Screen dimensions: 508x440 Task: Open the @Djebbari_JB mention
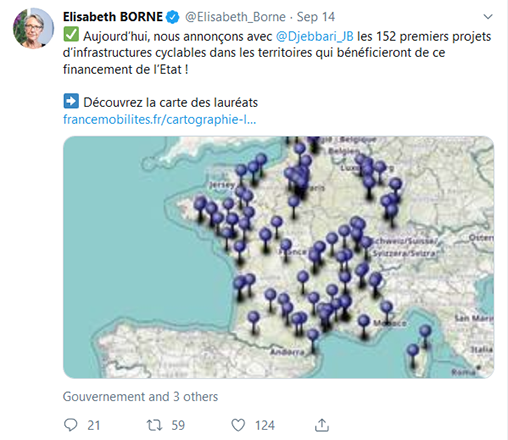click(x=315, y=36)
